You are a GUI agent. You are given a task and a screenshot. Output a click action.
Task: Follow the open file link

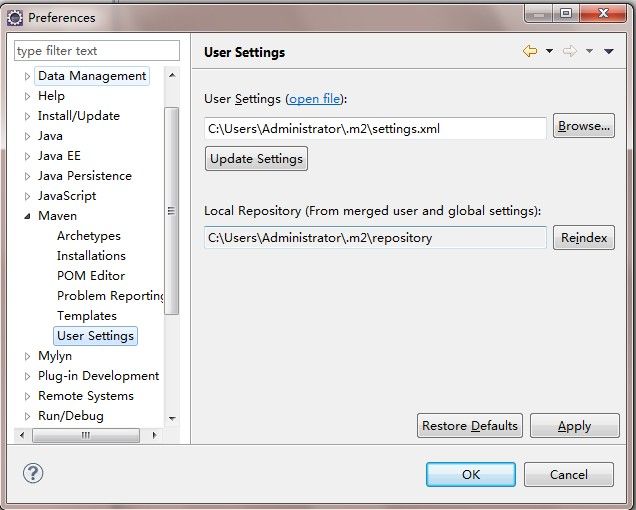point(315,99)
